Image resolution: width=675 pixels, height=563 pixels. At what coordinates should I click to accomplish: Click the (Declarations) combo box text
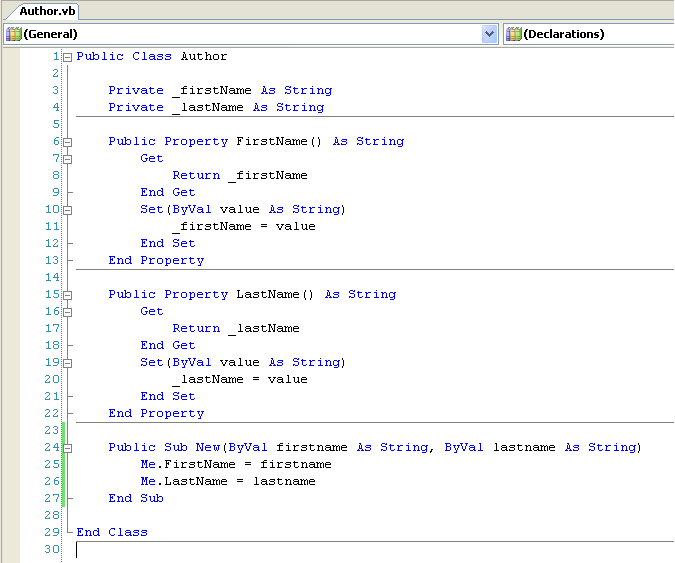click(x=564, y=34)
